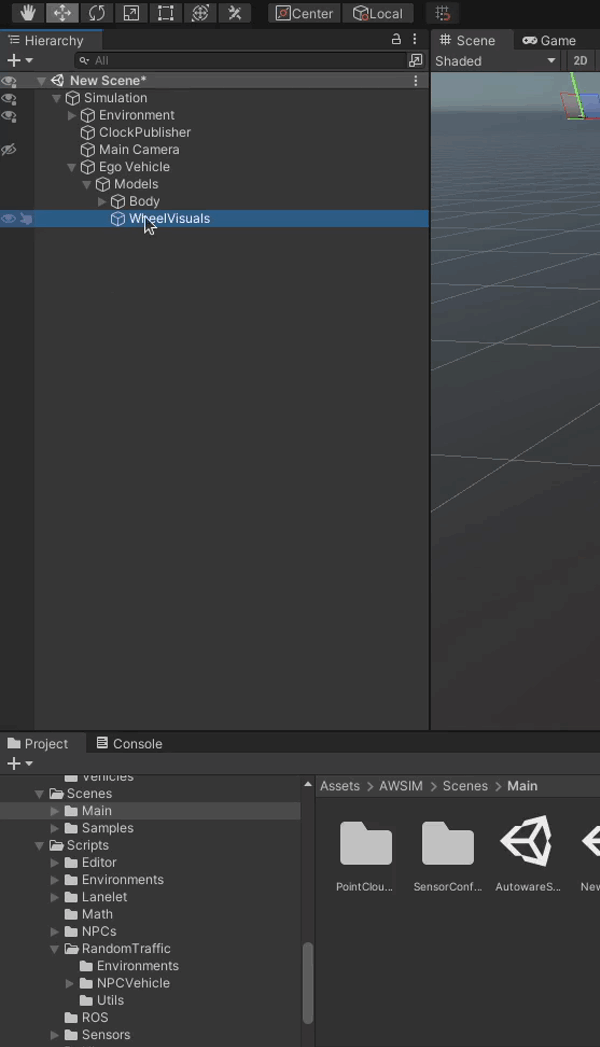Expand the NPCs folder
Screen dimensions: 600x1047
[55, 931]
